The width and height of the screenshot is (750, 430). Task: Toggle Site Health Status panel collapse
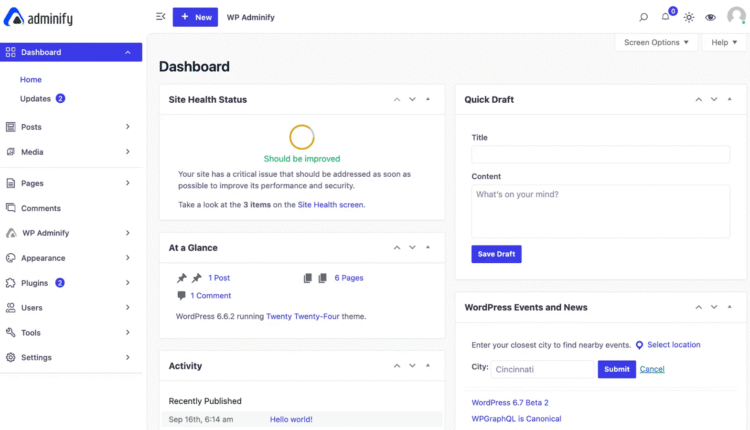point(428,99)
